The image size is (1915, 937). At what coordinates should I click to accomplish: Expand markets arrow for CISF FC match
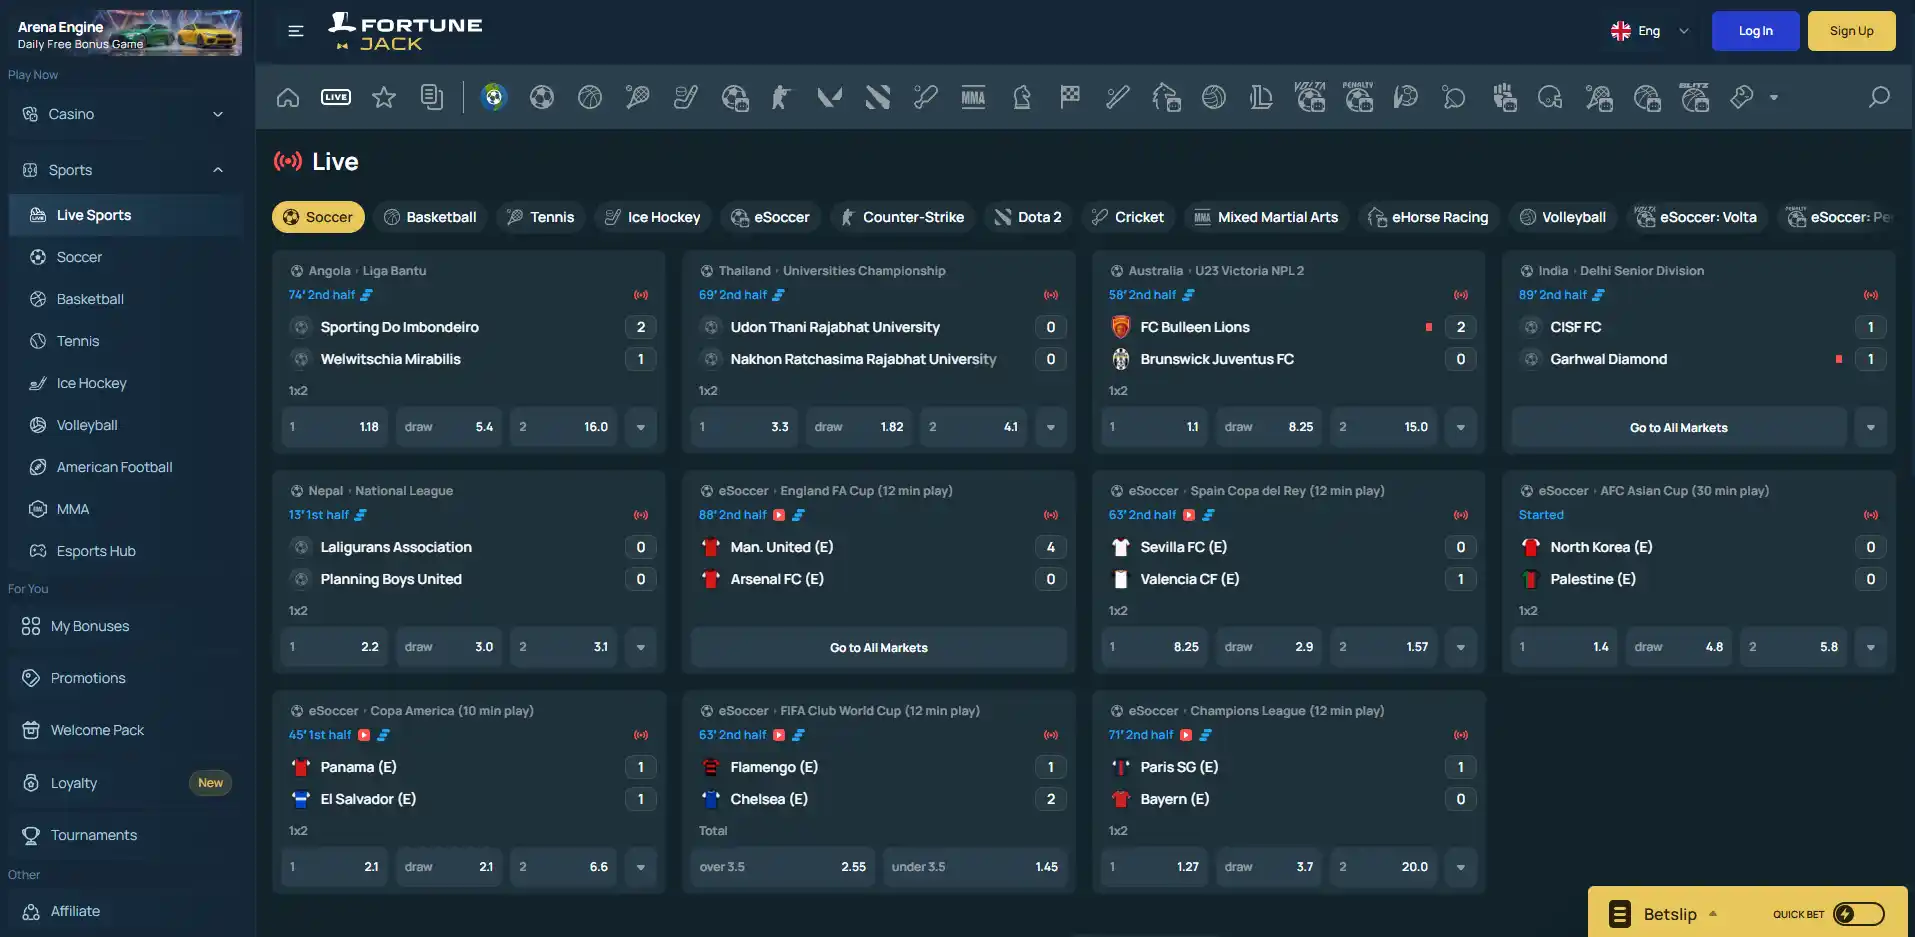pyautogui.click(x=1871, y=427)
